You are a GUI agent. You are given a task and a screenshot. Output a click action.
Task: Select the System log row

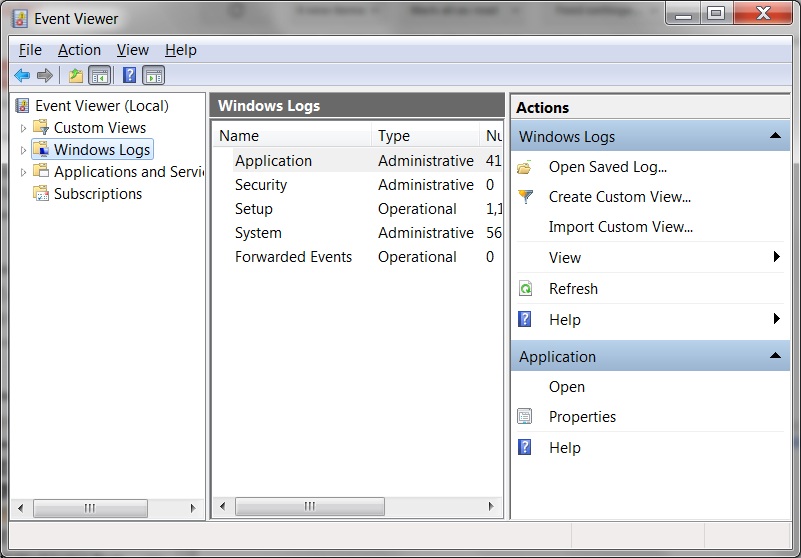(358, 232)
